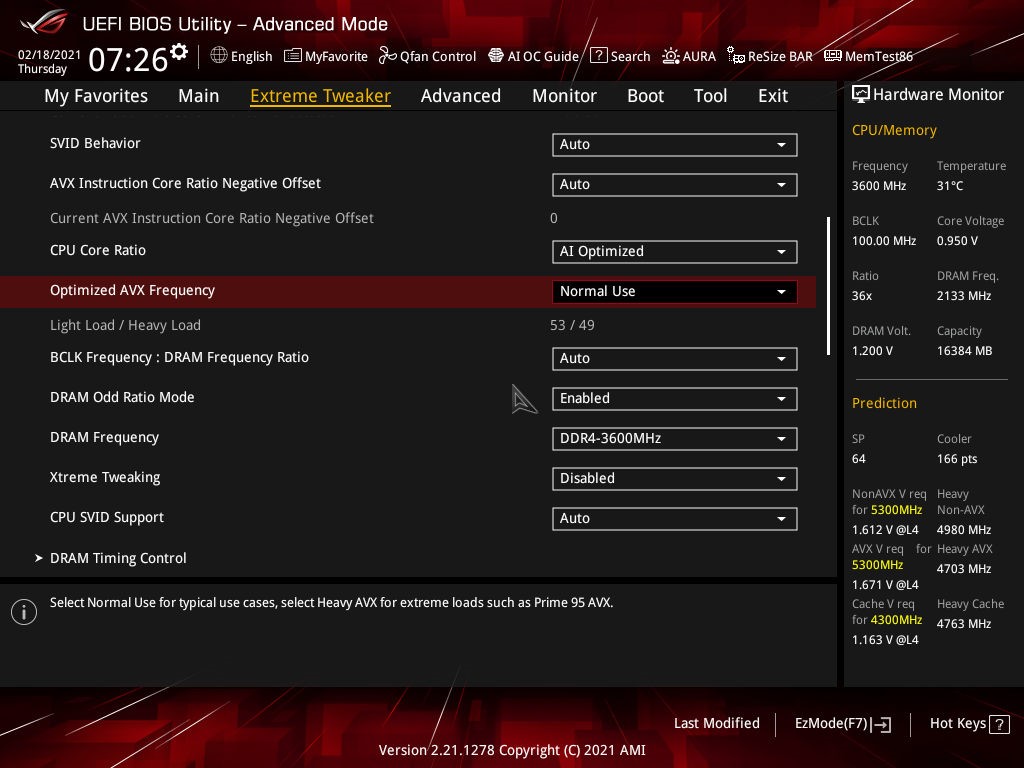
Task: Open MyFavorite list icon
Action: click(x=293, y=56)
